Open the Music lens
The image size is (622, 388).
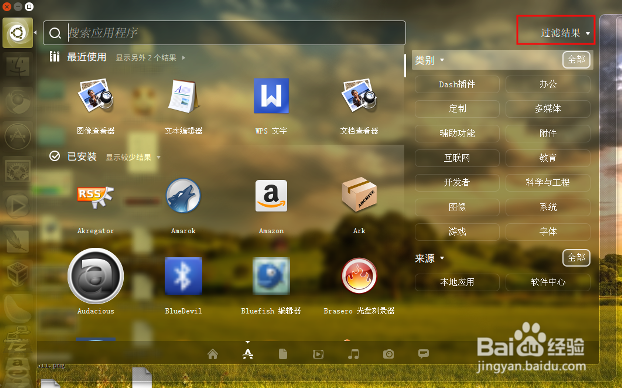[353, 354]
